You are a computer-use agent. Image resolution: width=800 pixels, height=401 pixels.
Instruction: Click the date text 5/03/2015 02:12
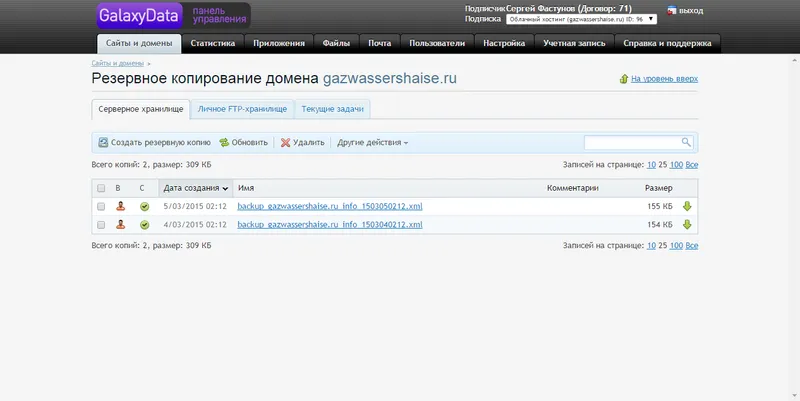tap(195, 206)
